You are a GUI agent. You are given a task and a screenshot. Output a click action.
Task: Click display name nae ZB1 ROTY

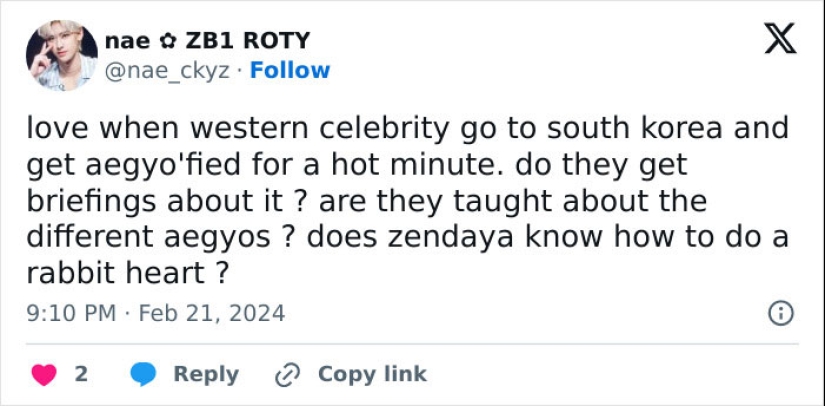(206, 41)
